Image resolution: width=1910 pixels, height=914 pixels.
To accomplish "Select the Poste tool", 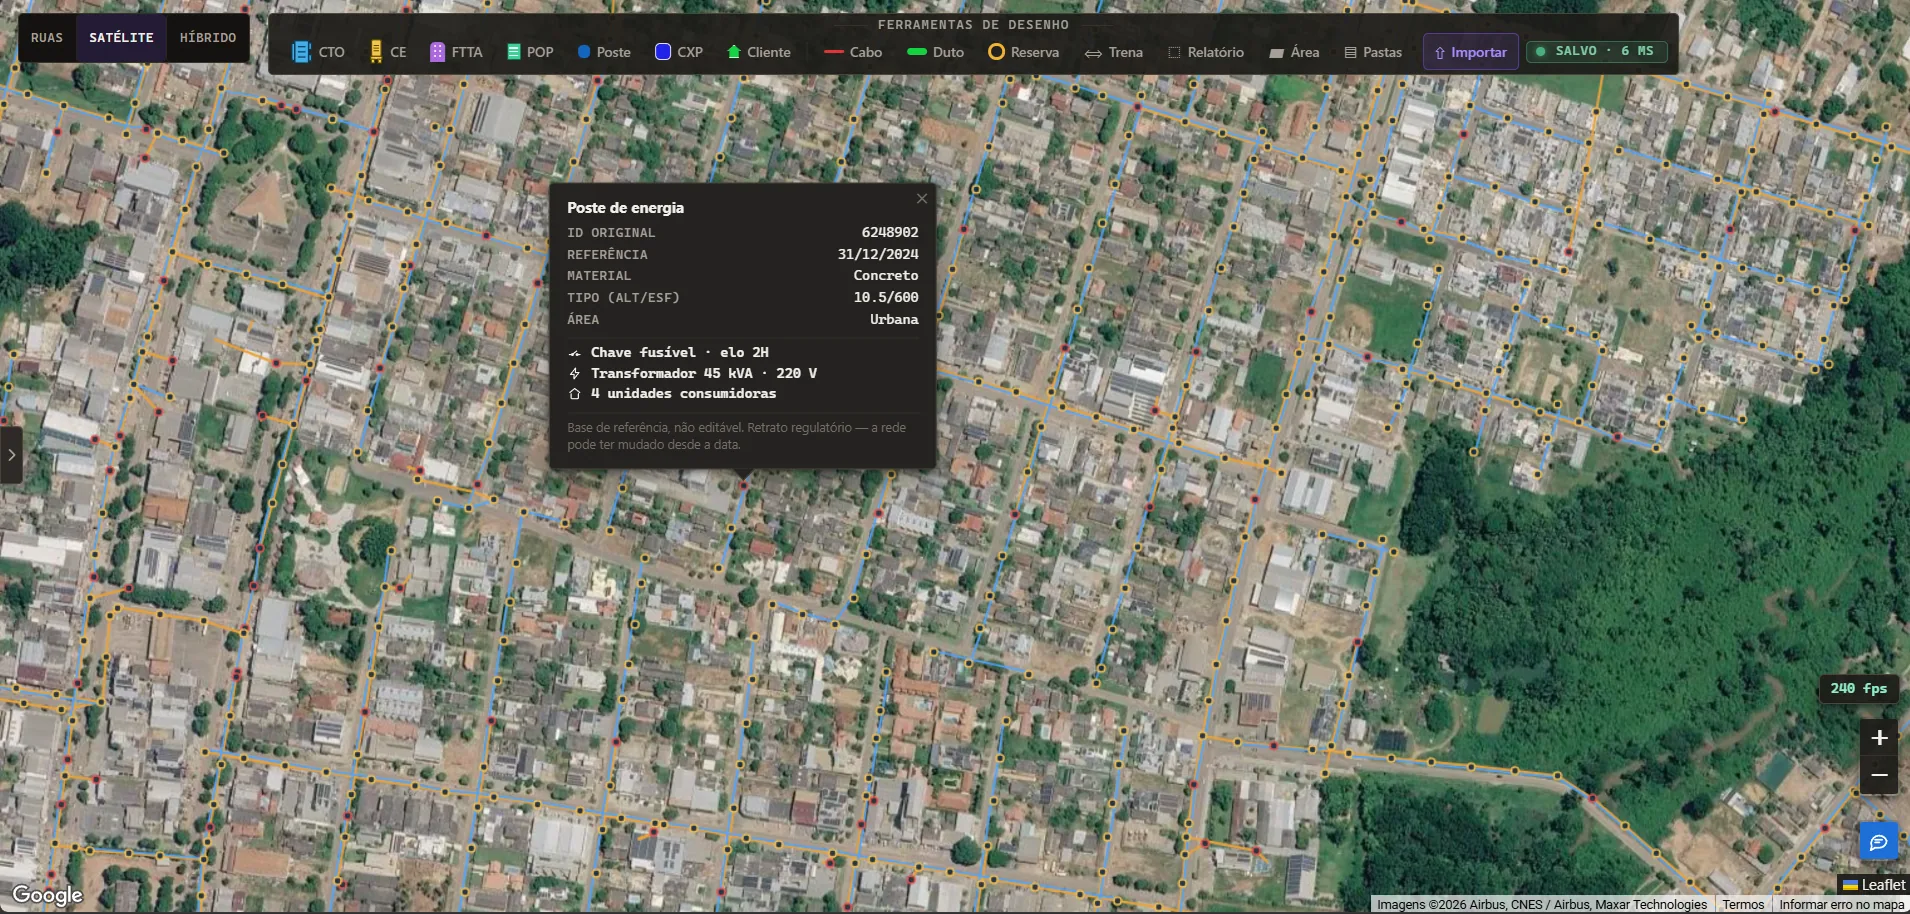I will point(604,52).
